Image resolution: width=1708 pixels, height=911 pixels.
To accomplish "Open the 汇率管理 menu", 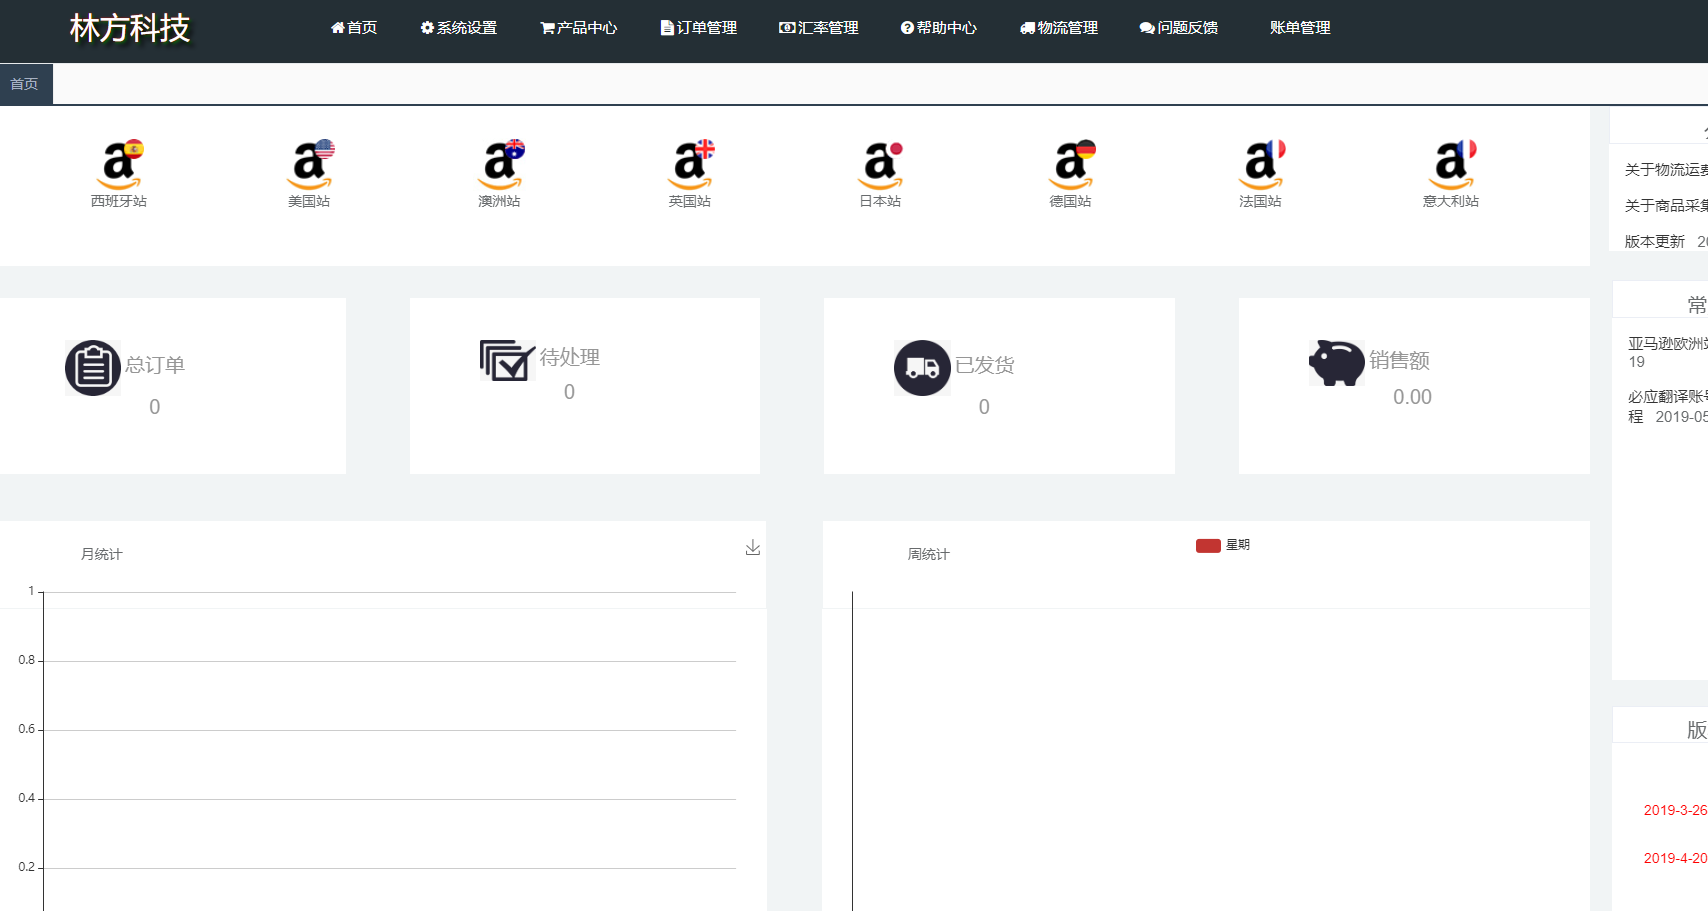I will pos(819,28).
